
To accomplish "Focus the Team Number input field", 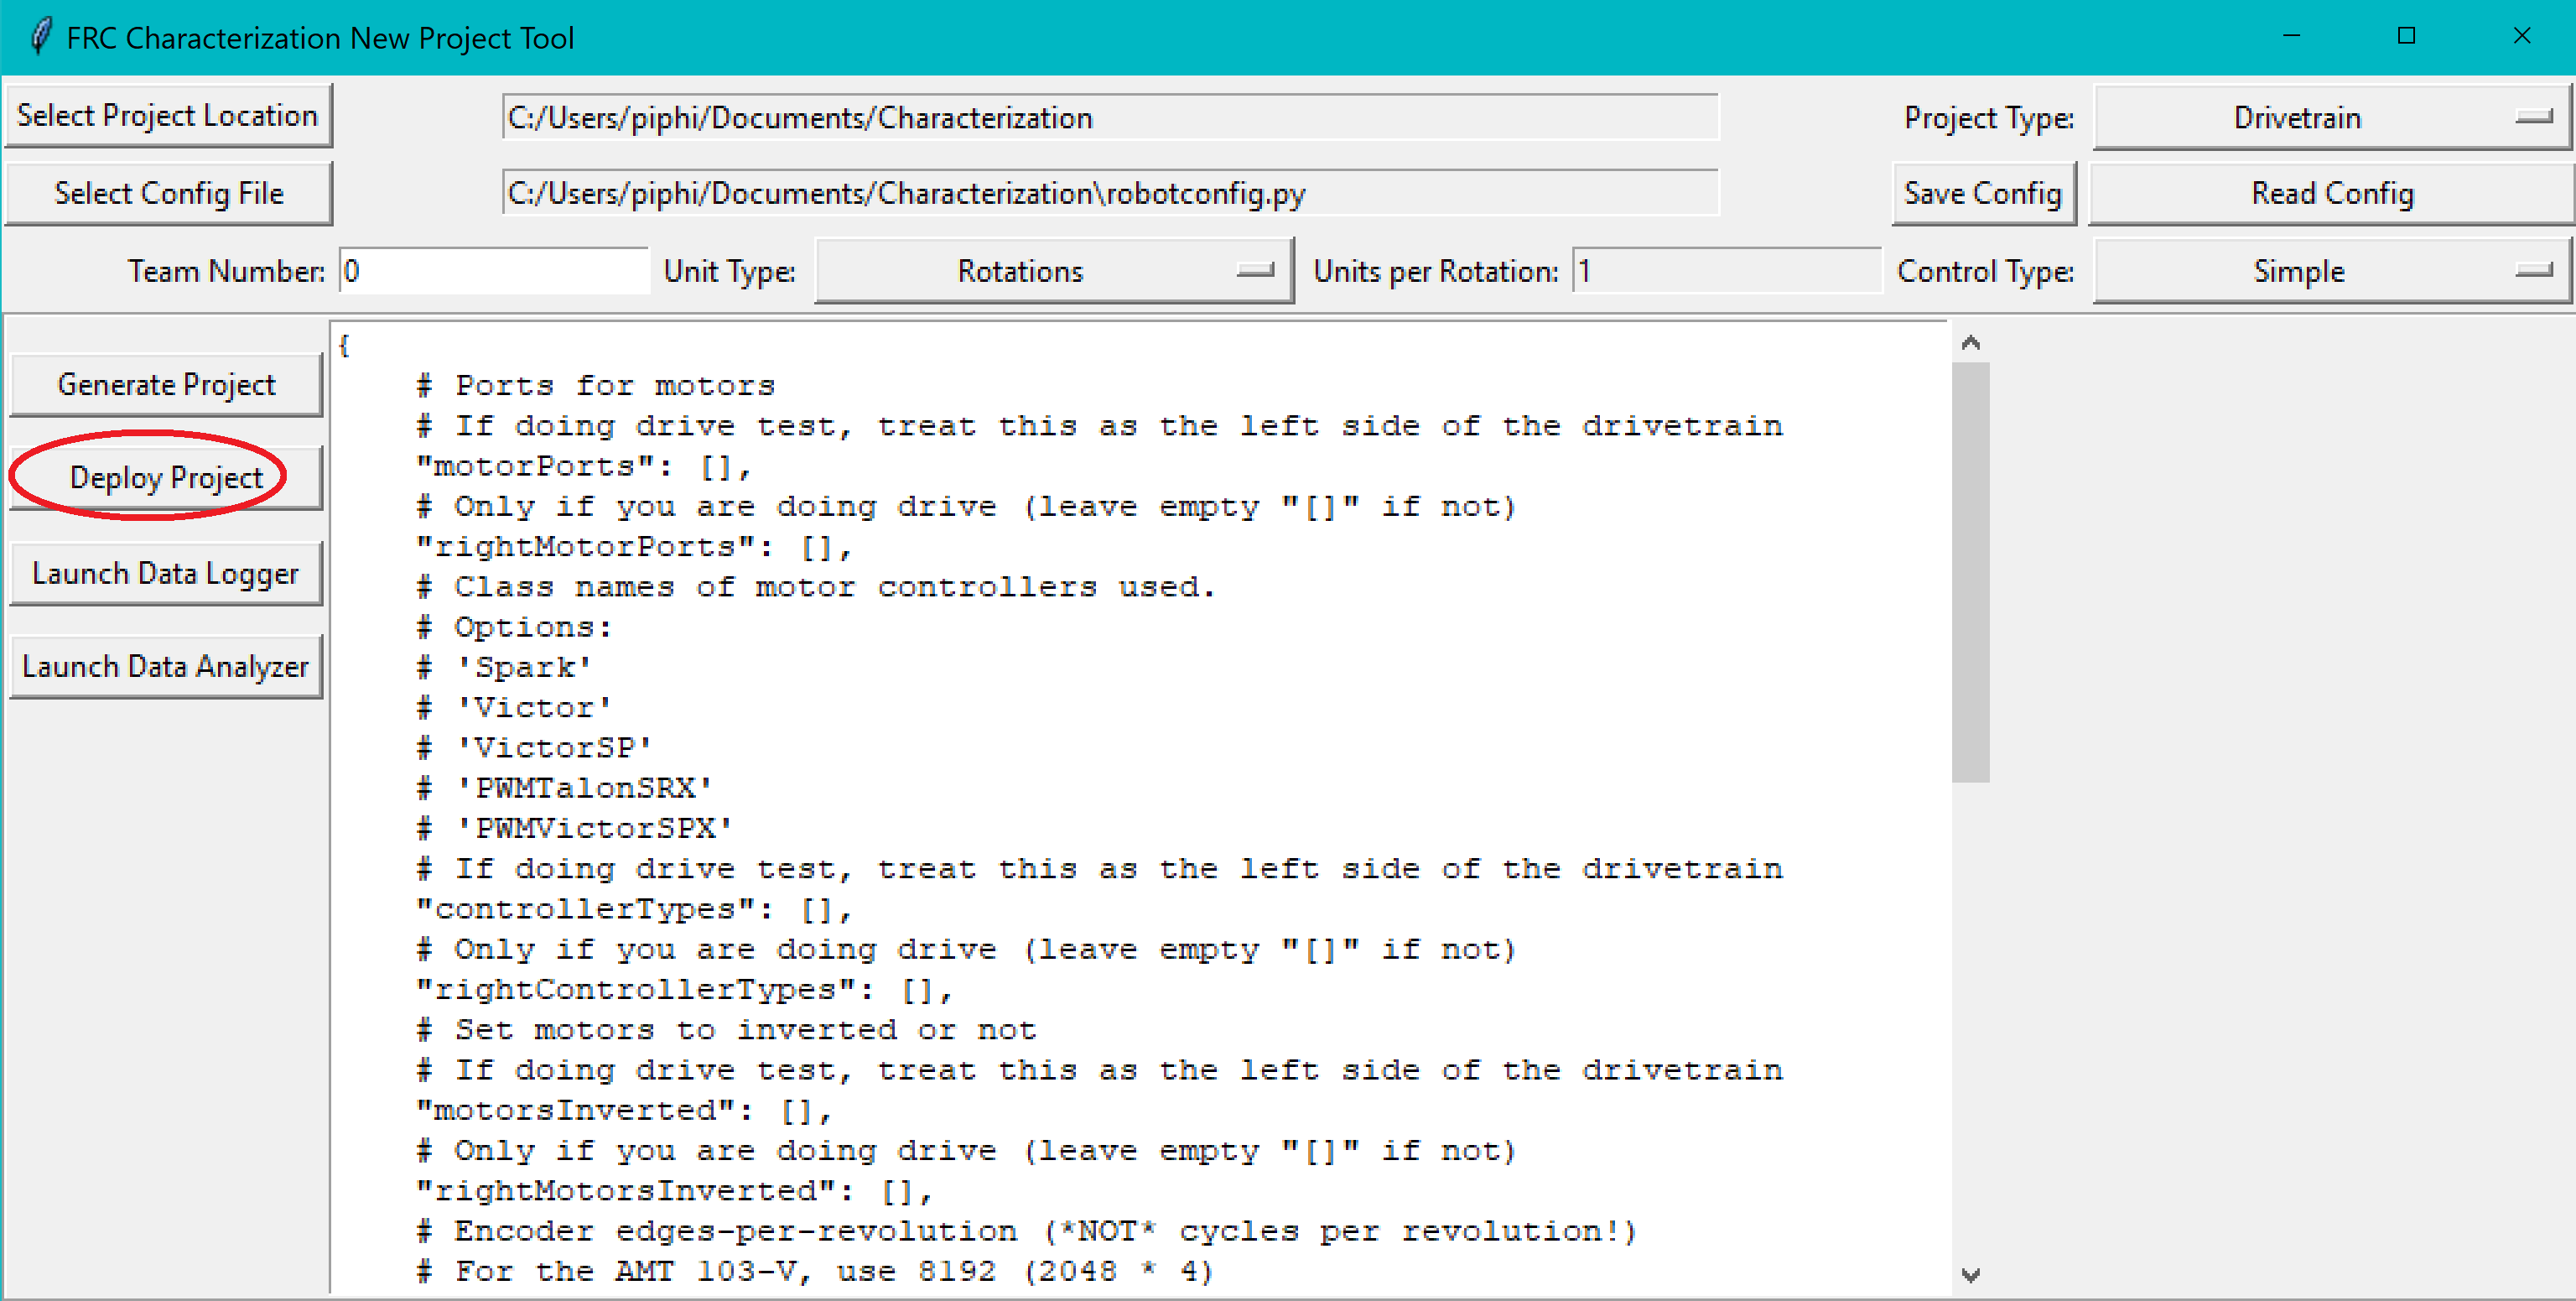I will (494, 271).
